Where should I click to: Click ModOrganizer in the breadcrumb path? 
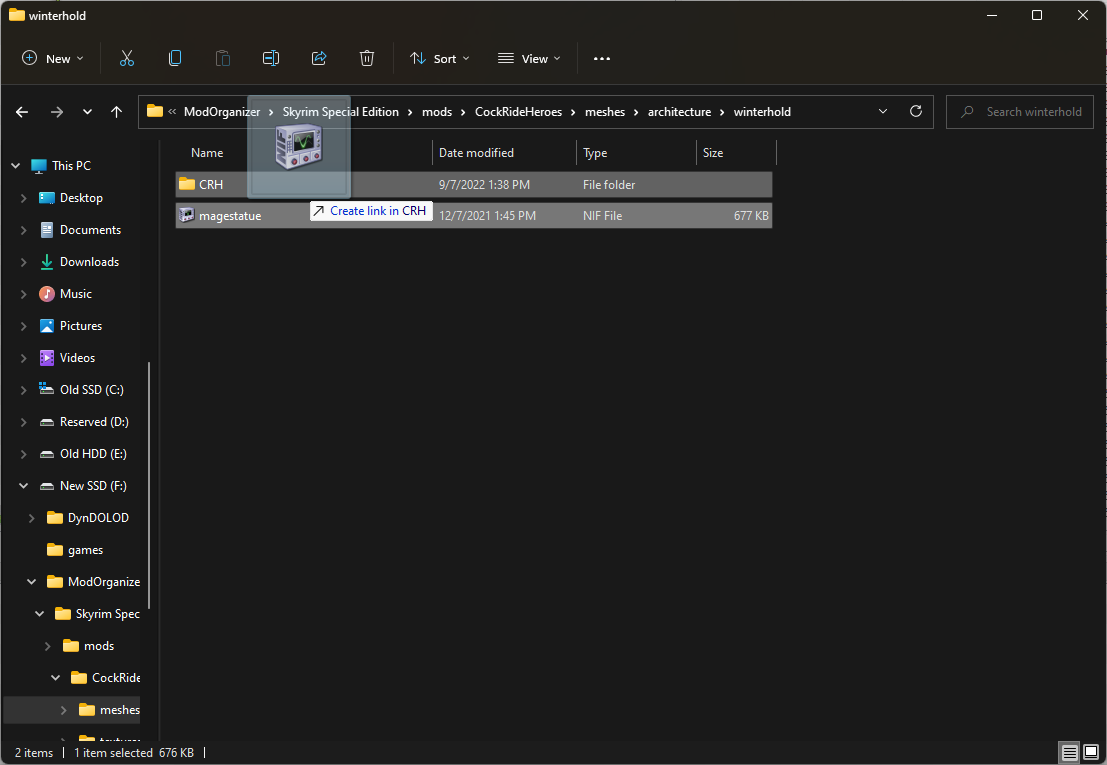(x=222, y=112)
